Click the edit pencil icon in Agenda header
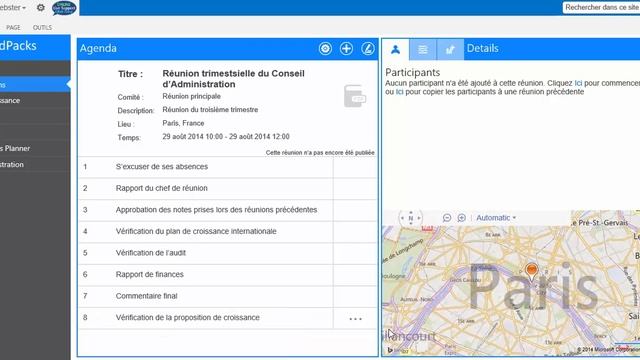The height and width of the screenshot is (360, 640). [368, 49]
